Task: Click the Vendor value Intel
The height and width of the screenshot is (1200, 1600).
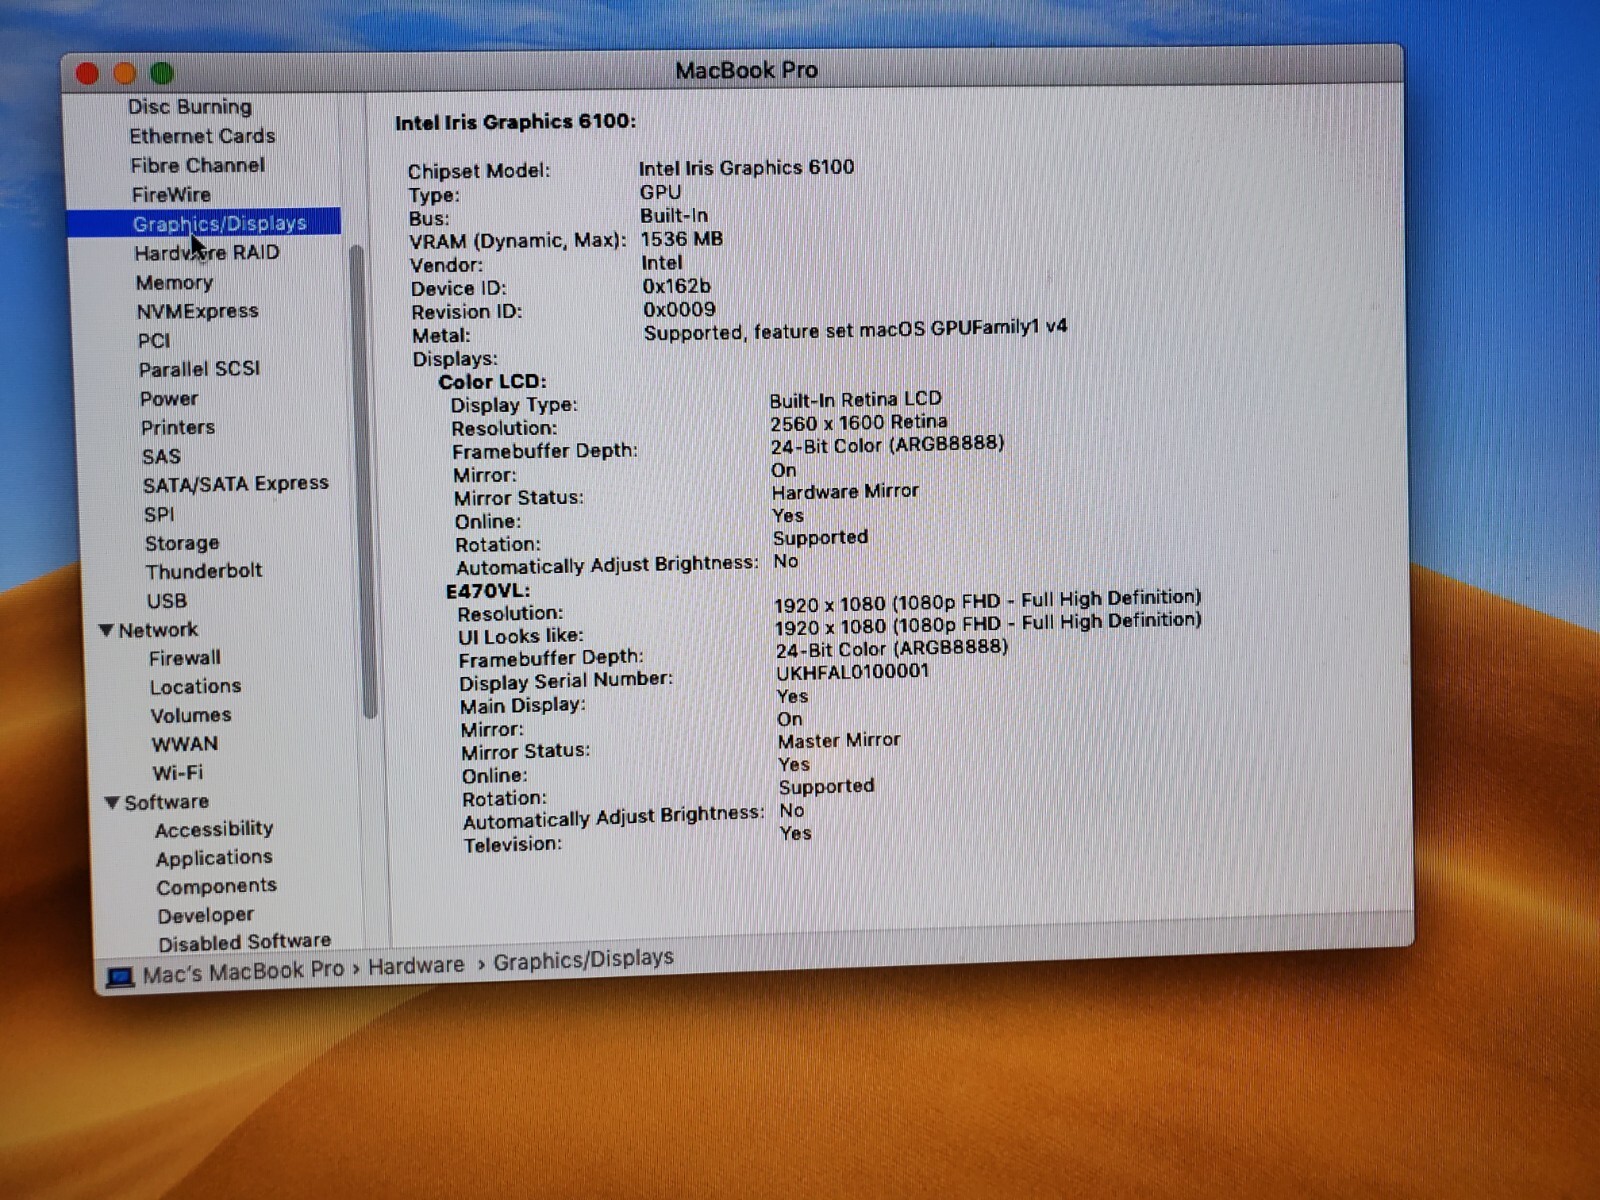Action: click(662, 262)
